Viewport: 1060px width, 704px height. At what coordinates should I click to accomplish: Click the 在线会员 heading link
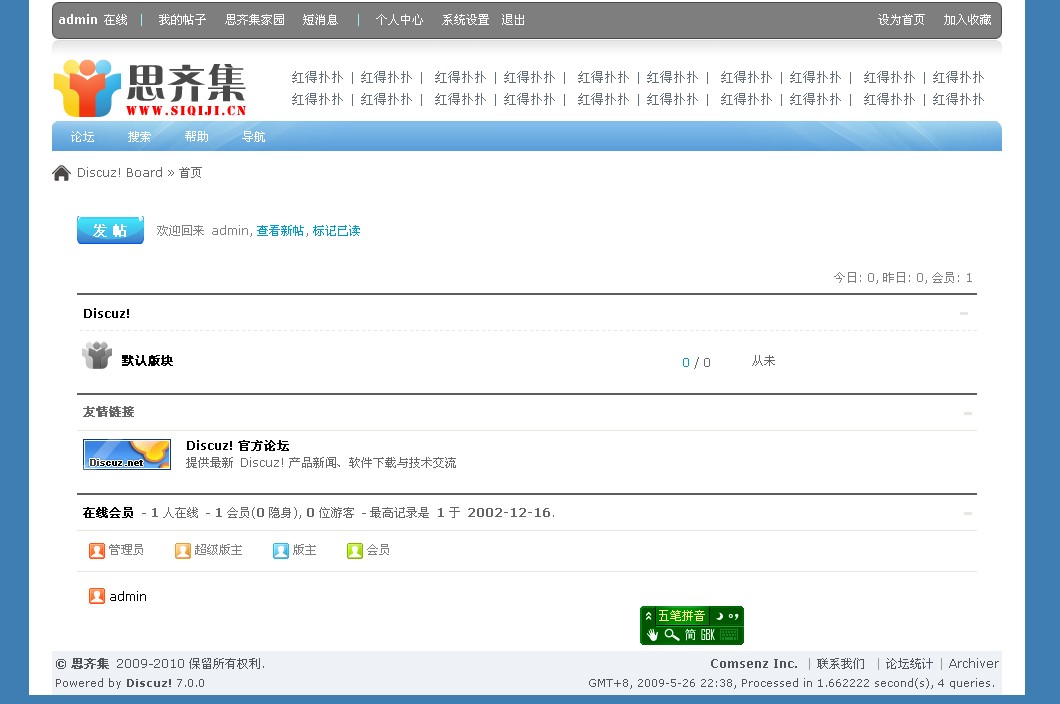click(x=108, y=513)
